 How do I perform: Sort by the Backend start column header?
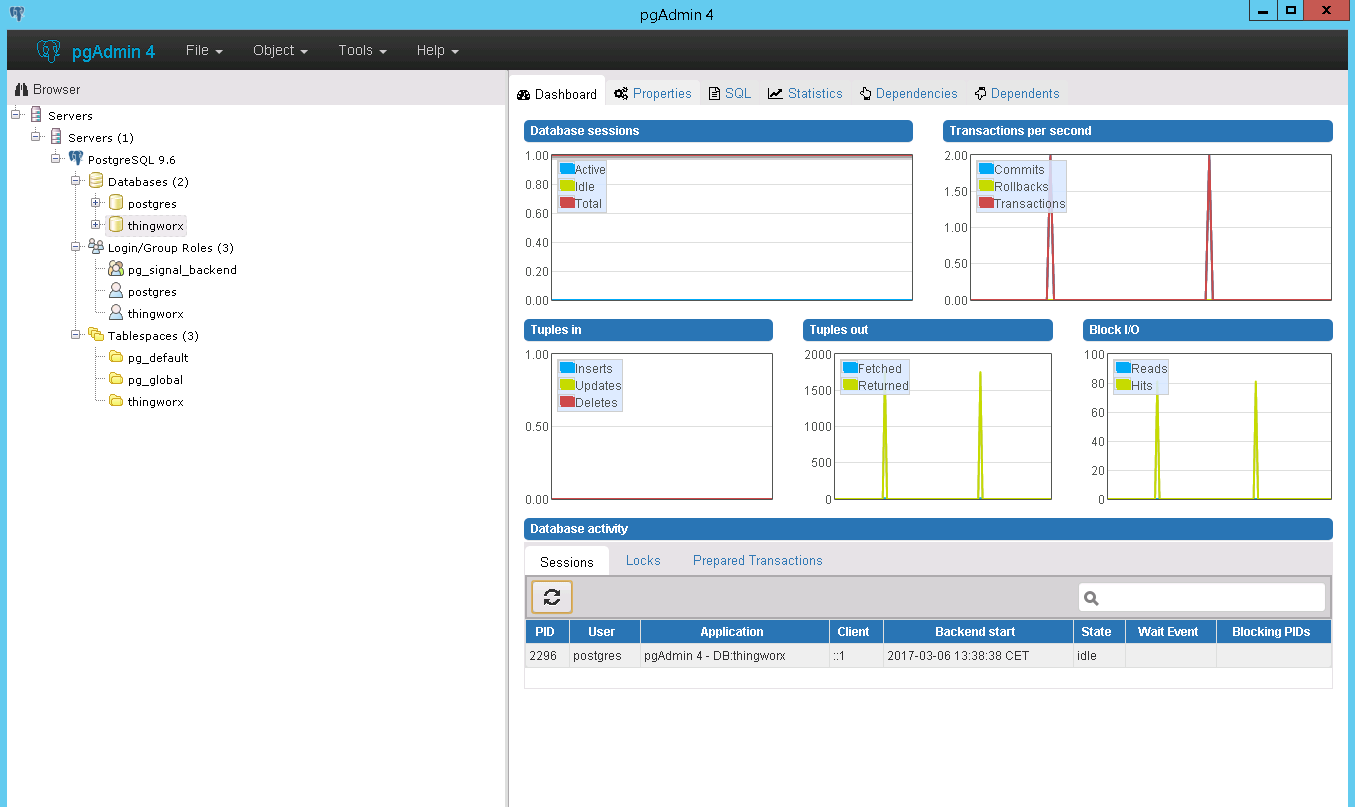978,632
